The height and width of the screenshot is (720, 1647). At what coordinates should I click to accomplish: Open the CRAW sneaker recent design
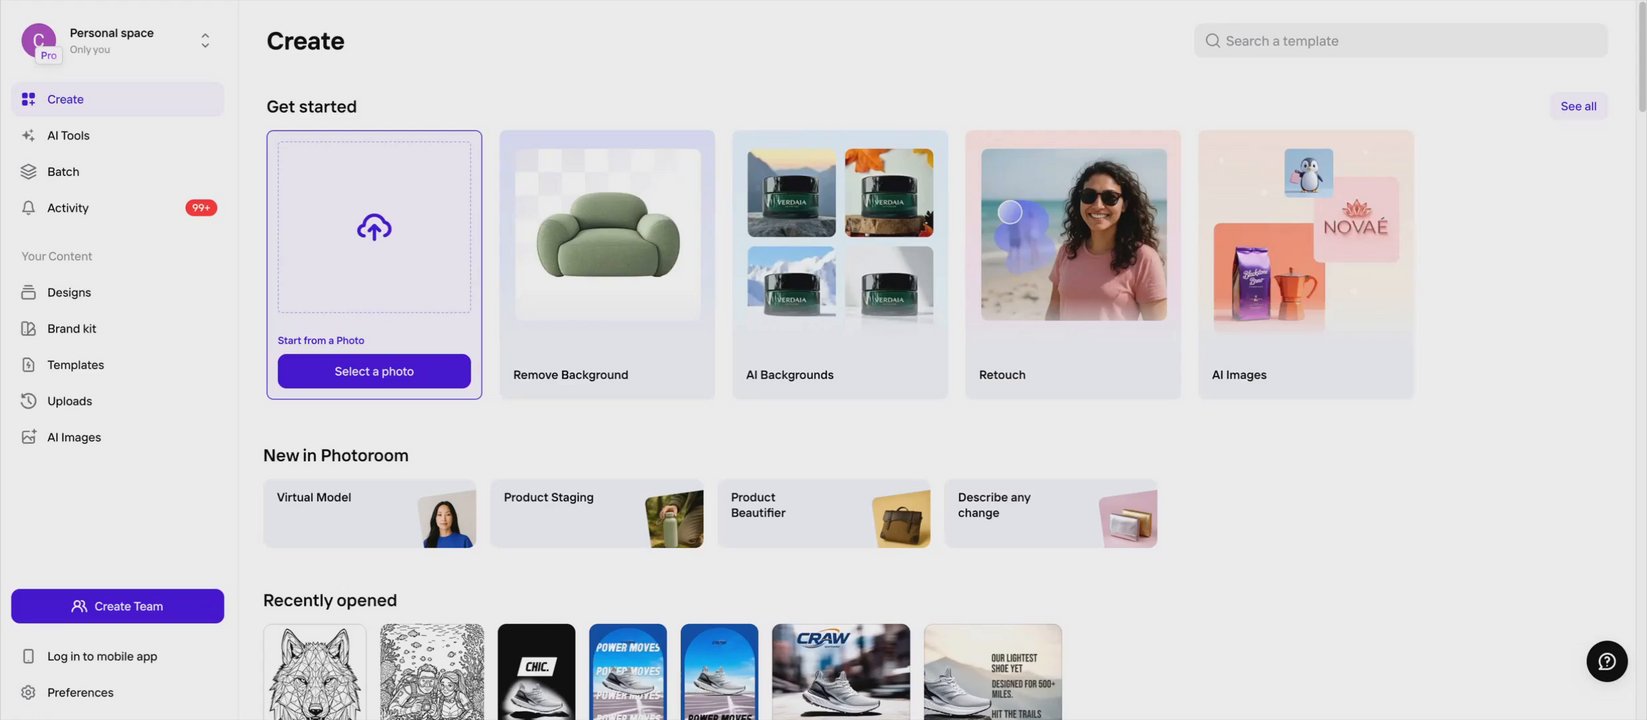[x=841, y=672]
